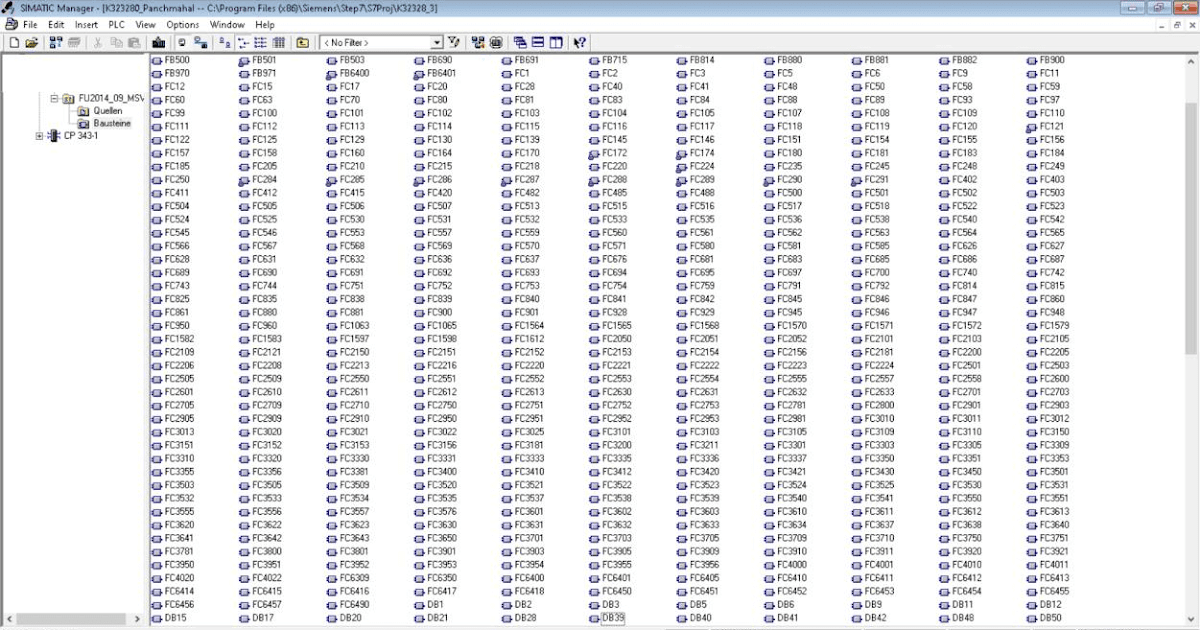Viewport: 1200px width, 630px height.
Task: Click the tree panel horizontal scrollbar
Action: point(70,620)
